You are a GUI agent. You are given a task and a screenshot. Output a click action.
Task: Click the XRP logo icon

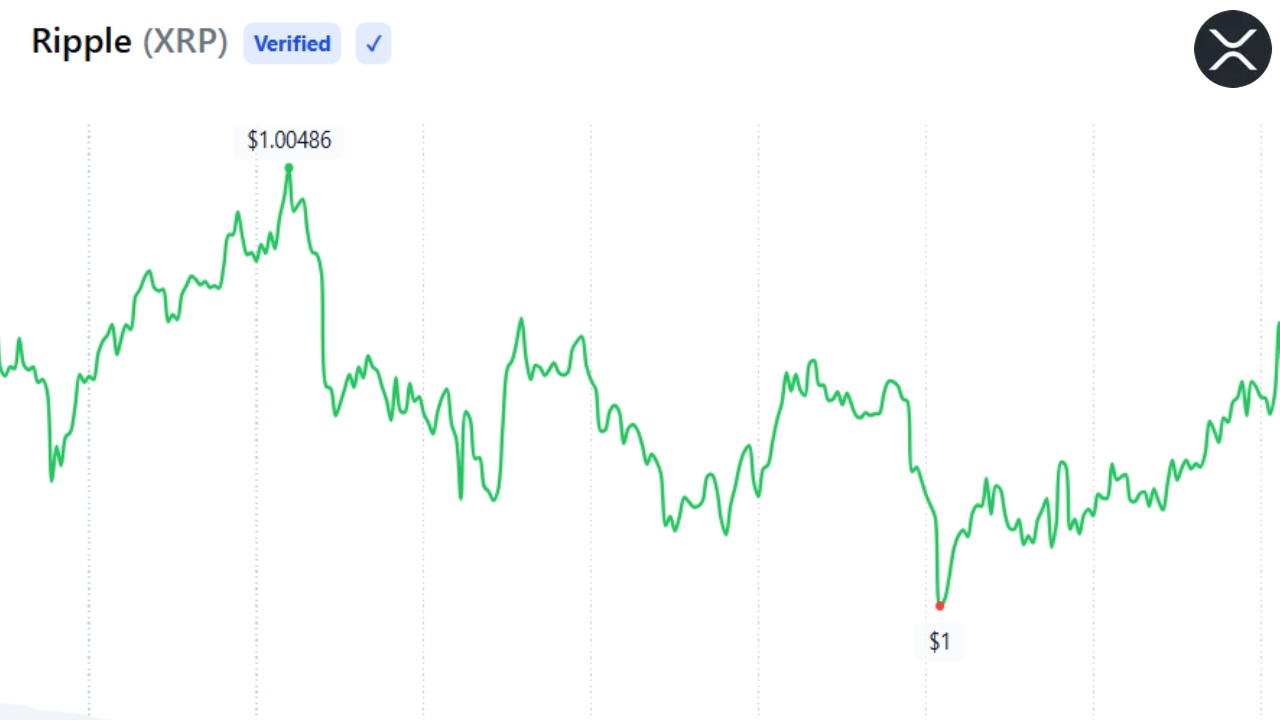pyautogui.click(x=1232, y=49)
